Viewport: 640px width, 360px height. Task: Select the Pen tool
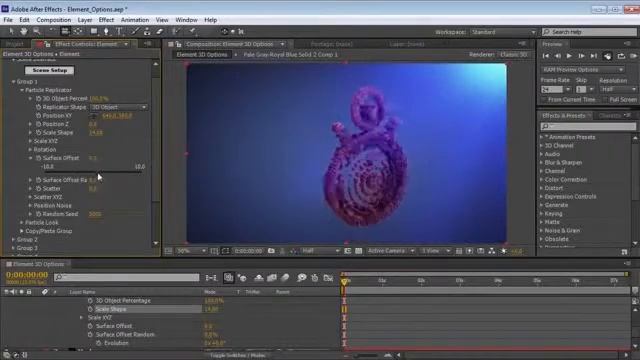point(106,31)
